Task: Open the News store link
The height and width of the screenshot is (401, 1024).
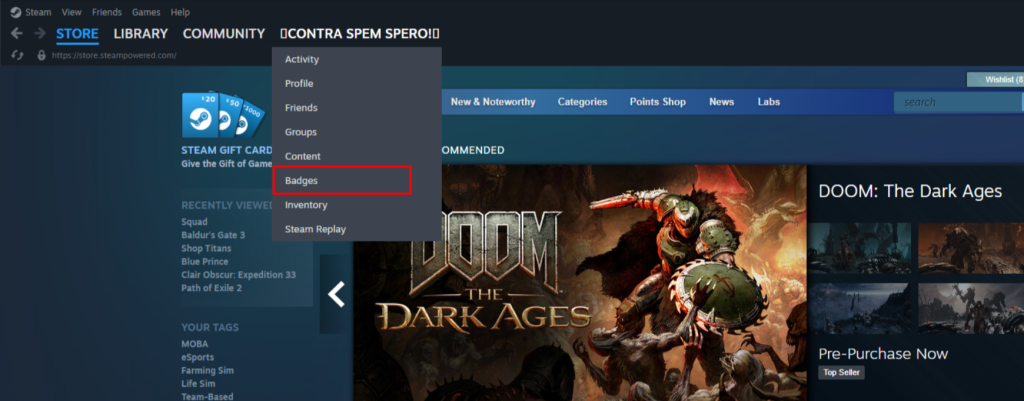Action: pyautogui.click(x=722, y=102)
